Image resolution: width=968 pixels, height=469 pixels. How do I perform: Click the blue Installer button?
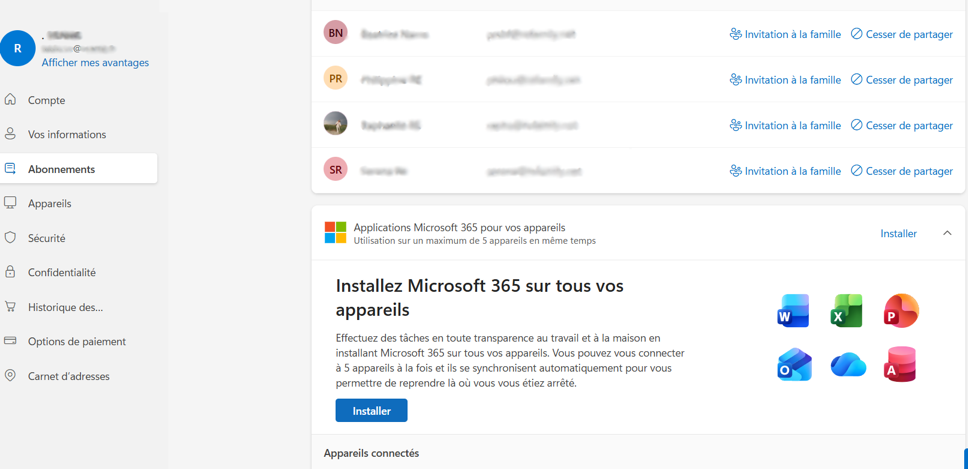pyautogui.click(x=371, y=410)
